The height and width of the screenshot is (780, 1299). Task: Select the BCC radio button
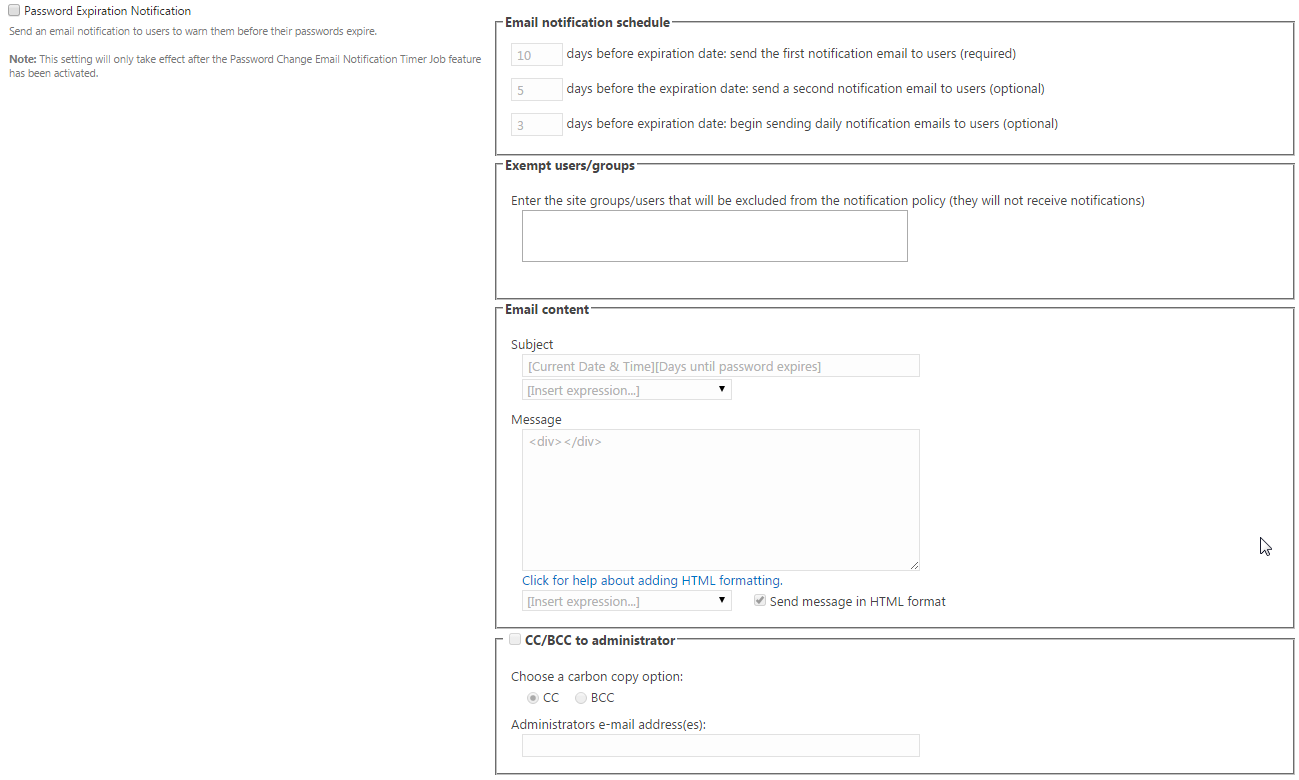[x=581, y=698]
